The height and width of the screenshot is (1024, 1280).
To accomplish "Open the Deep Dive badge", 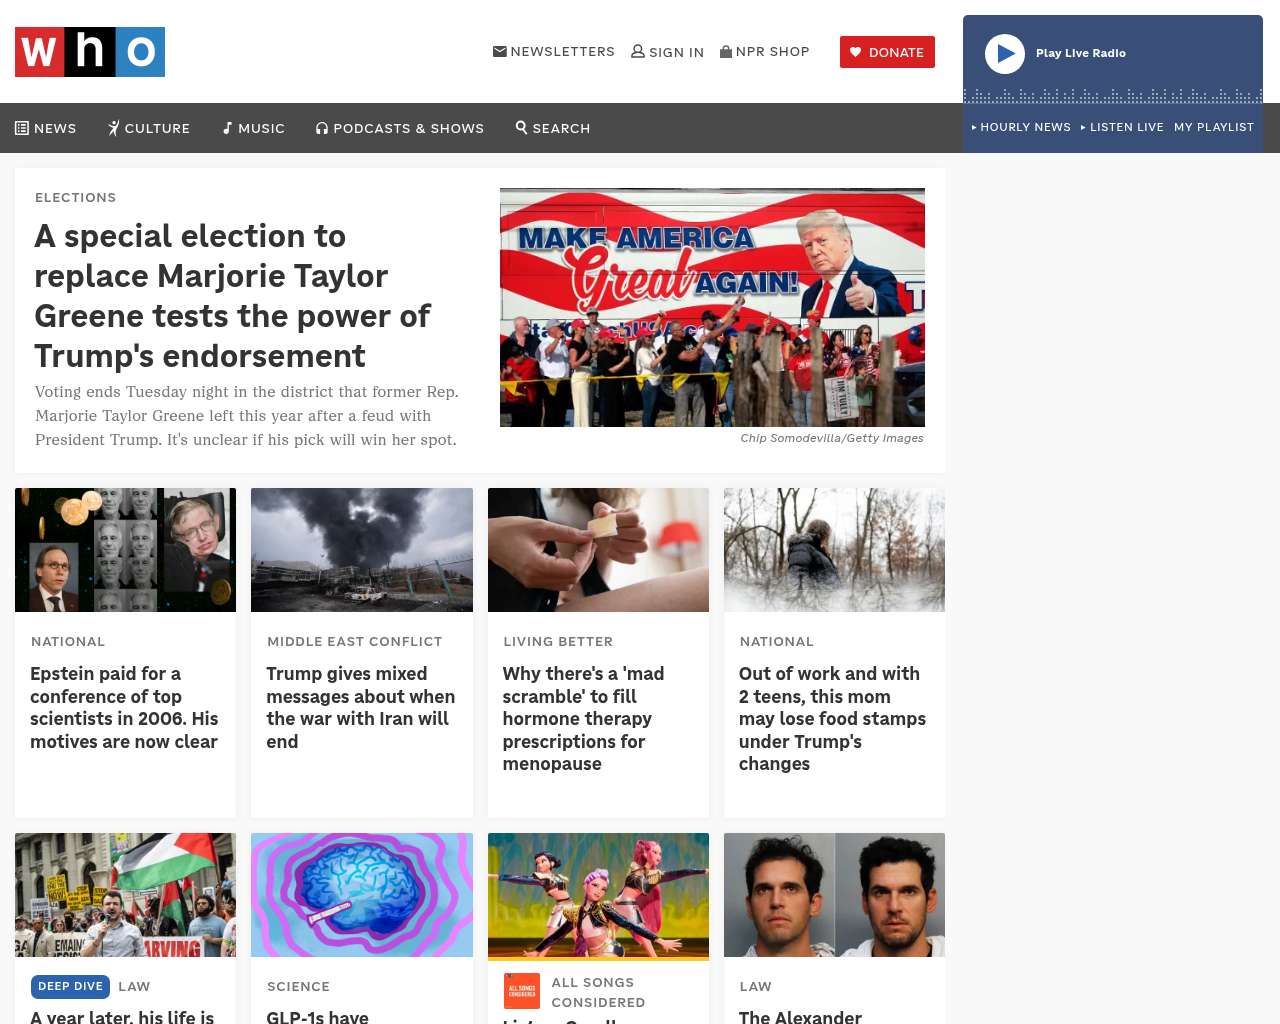I will [x=70, y=986].
